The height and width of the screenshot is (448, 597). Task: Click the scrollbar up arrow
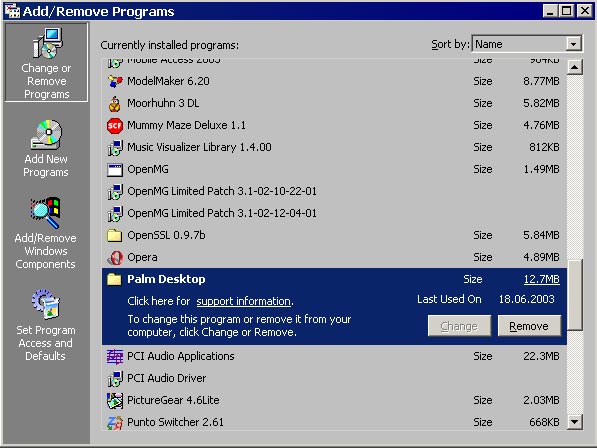point(575,67)
